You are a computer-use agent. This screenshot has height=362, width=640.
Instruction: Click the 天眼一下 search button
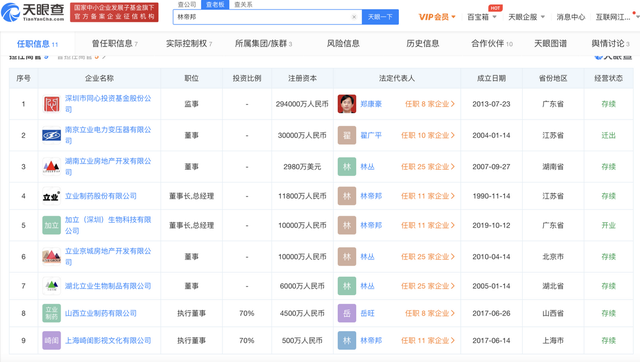coord(380,17)
